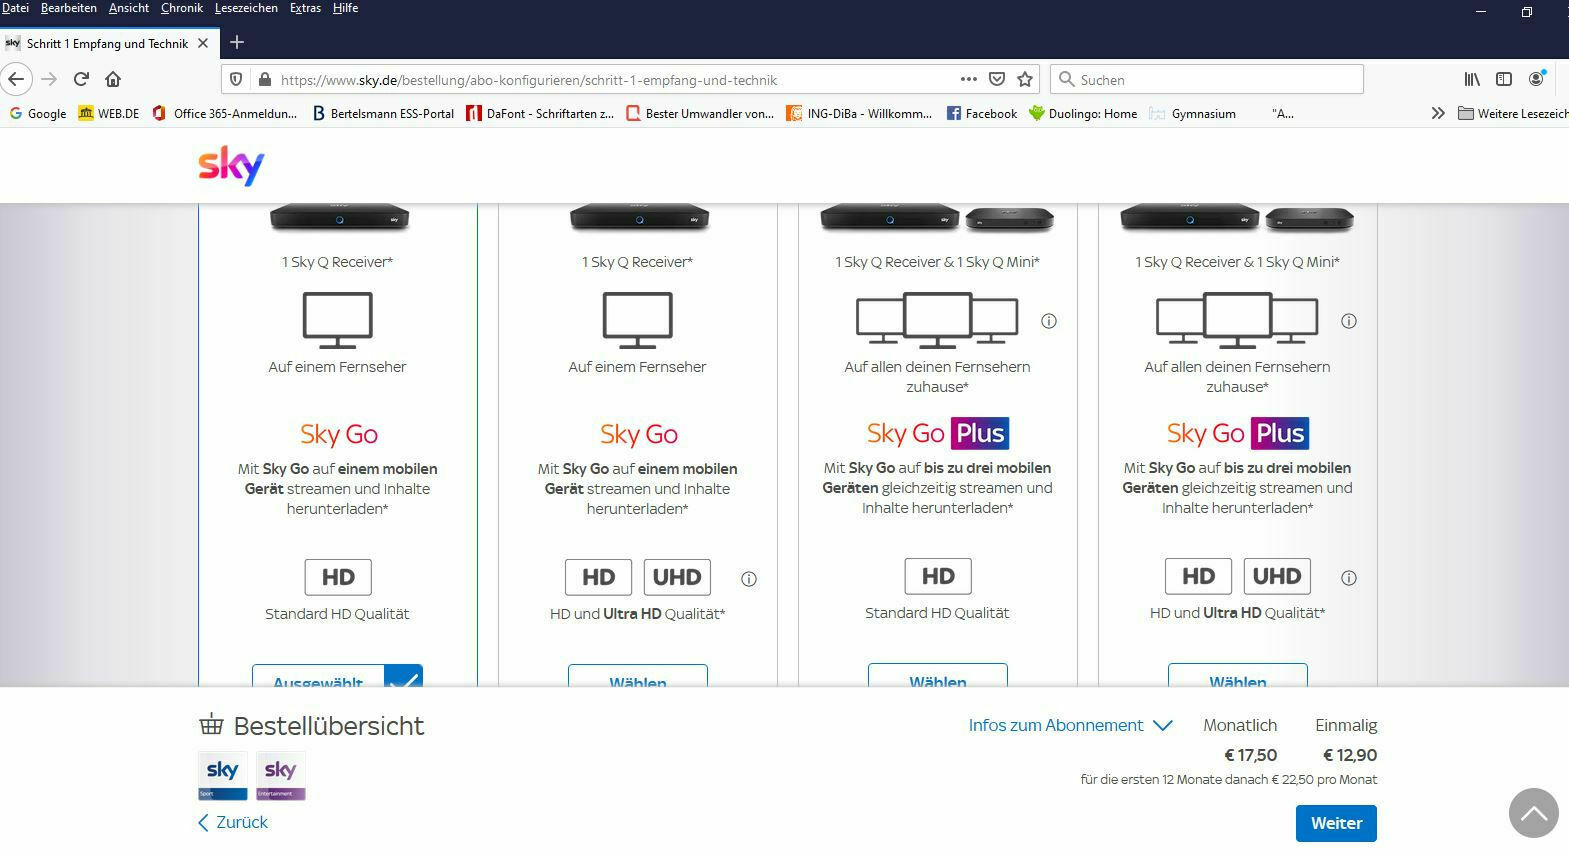This screenshot has width=1569, height=856.
Task: Open Bester Umwandler bookmark
Action: pyautogui.click(x=700, y=113)
